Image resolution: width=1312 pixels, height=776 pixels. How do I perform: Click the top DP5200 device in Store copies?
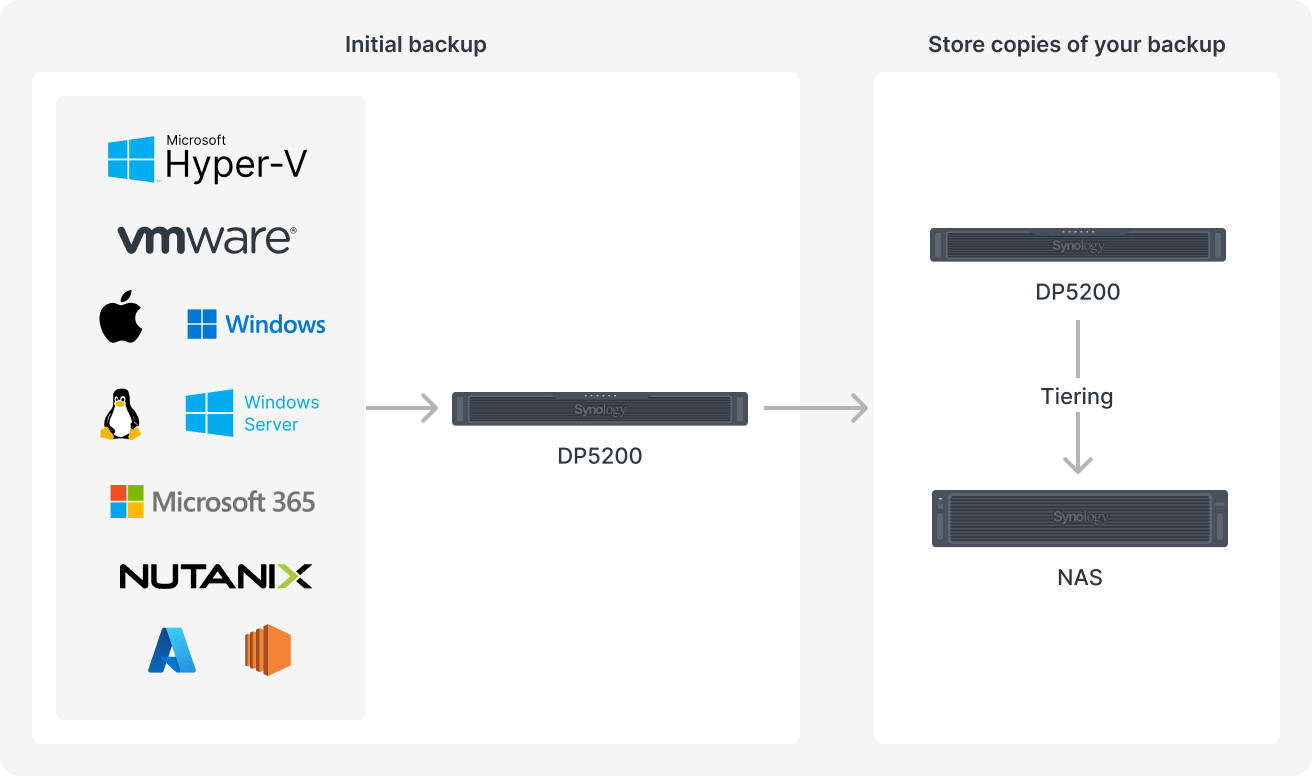click(1078, 245)
